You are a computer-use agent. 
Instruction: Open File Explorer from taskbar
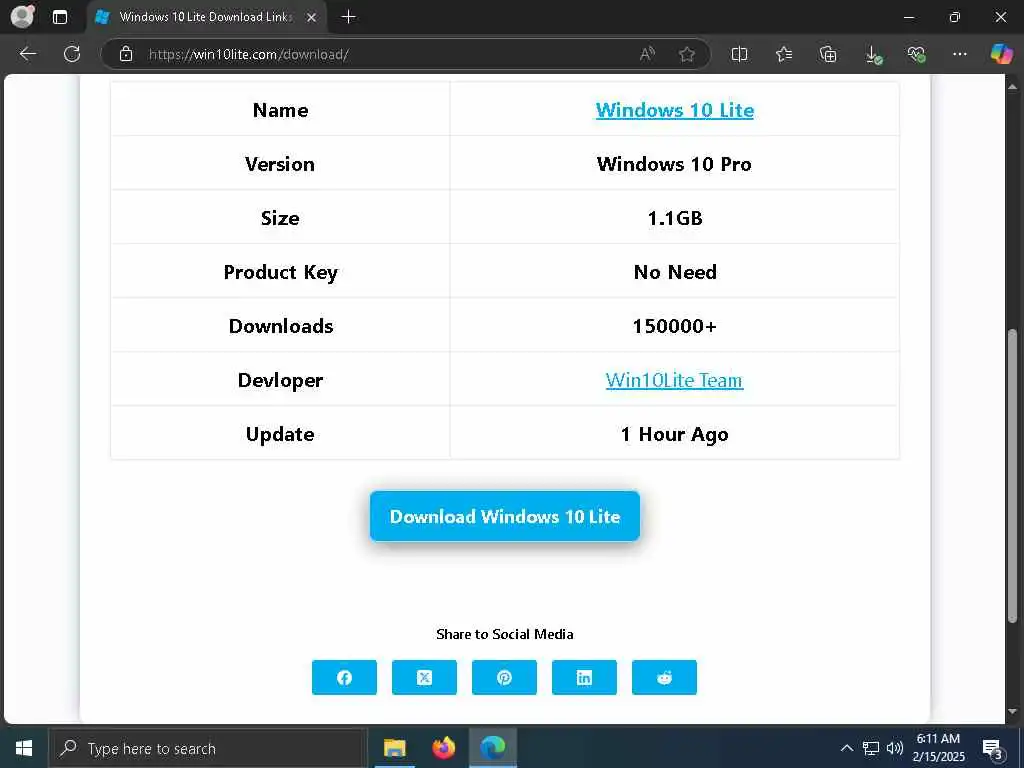click(394, 748)
